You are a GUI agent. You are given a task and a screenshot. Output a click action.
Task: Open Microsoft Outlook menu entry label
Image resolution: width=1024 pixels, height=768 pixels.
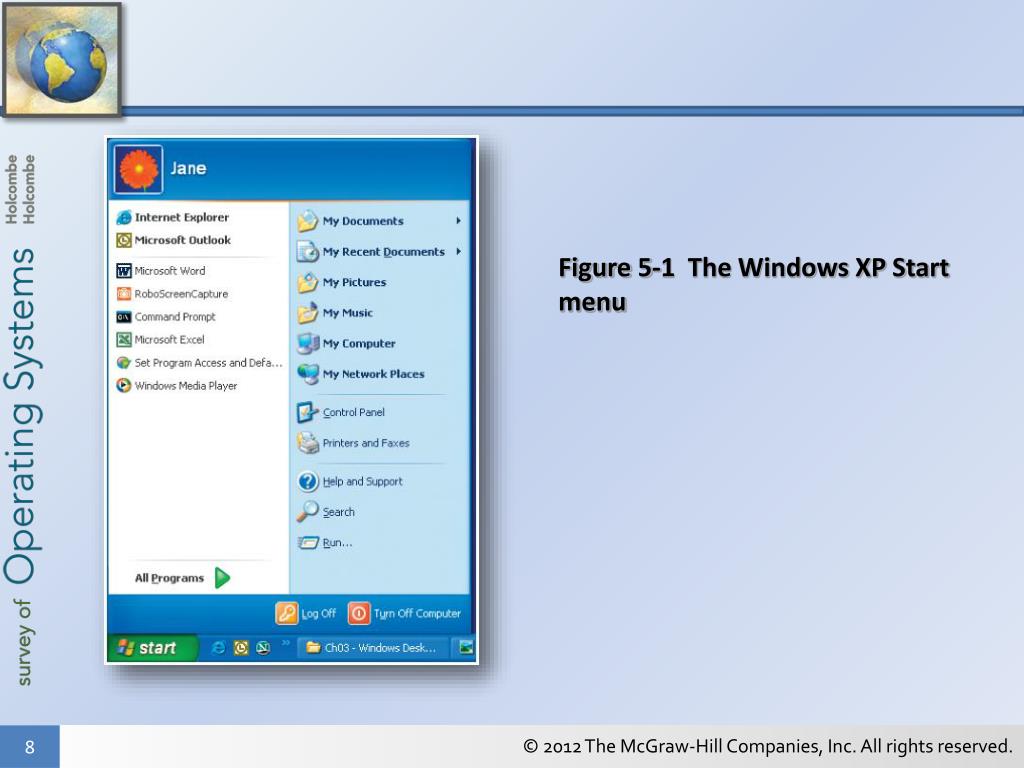[183, 240]
